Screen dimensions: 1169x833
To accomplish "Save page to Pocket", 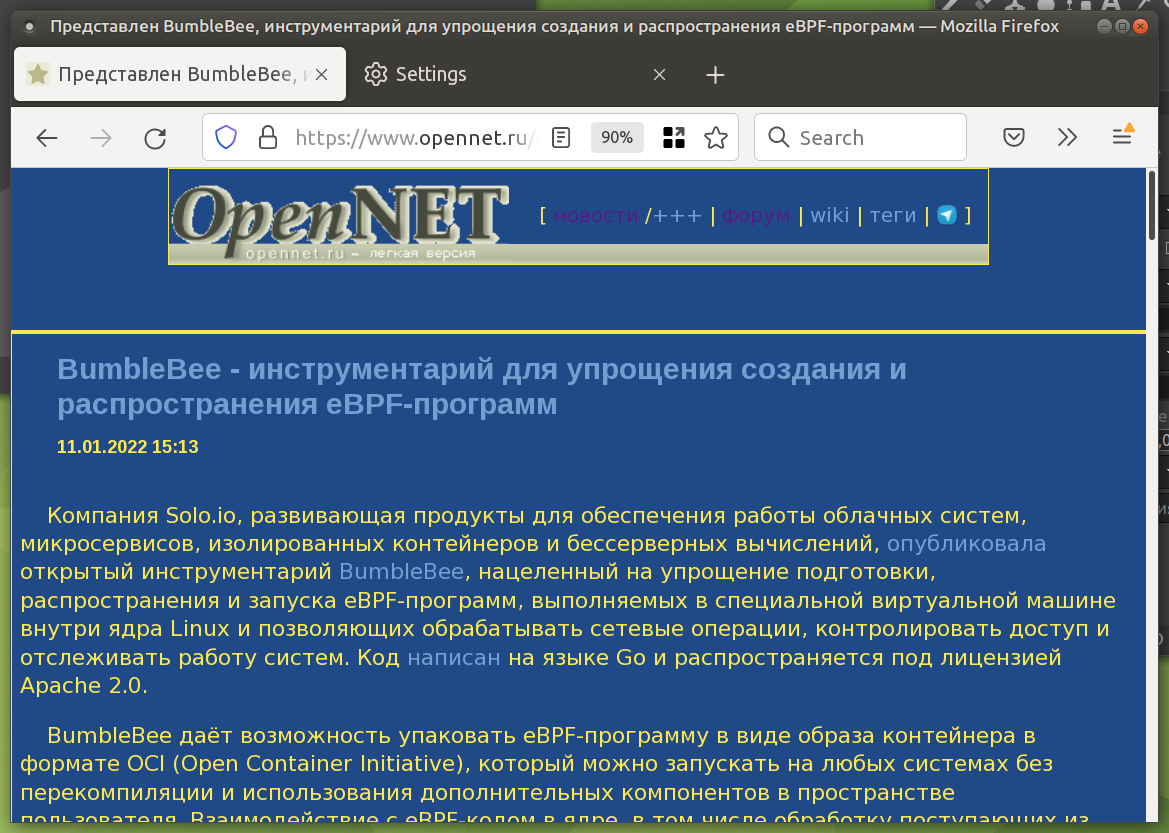I will click(x=1014, y=137).
